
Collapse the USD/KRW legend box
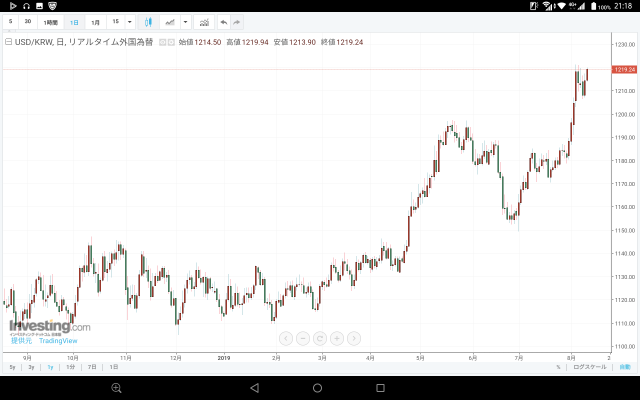point(8,42)
